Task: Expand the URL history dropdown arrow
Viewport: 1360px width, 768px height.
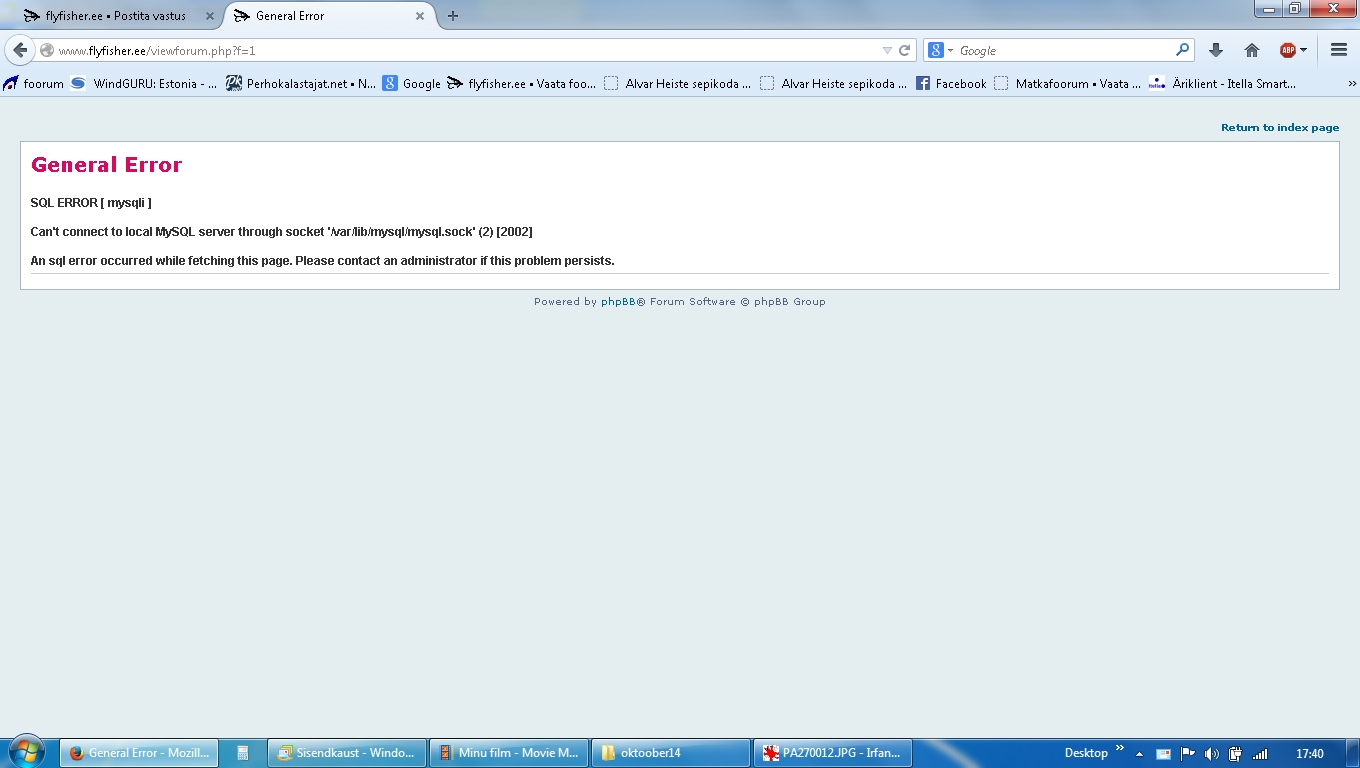Action: (x=887, y=50)
